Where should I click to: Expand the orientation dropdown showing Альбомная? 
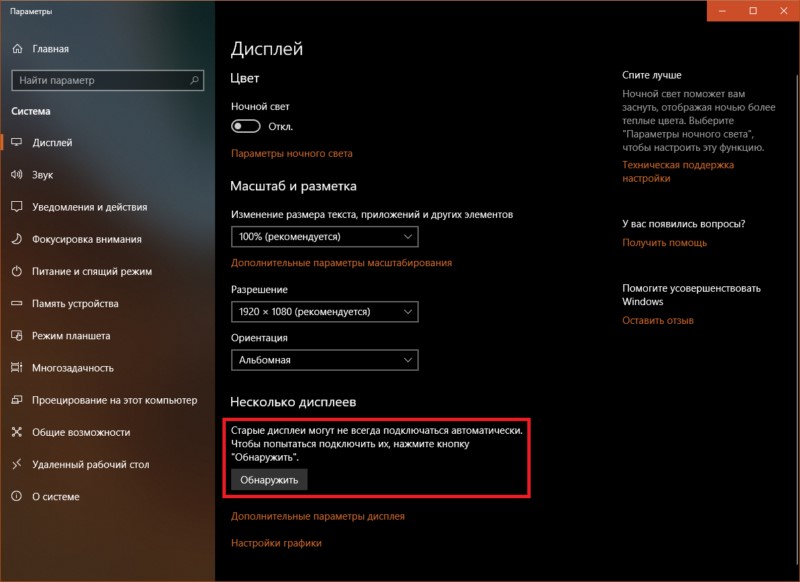coord(324,360)
